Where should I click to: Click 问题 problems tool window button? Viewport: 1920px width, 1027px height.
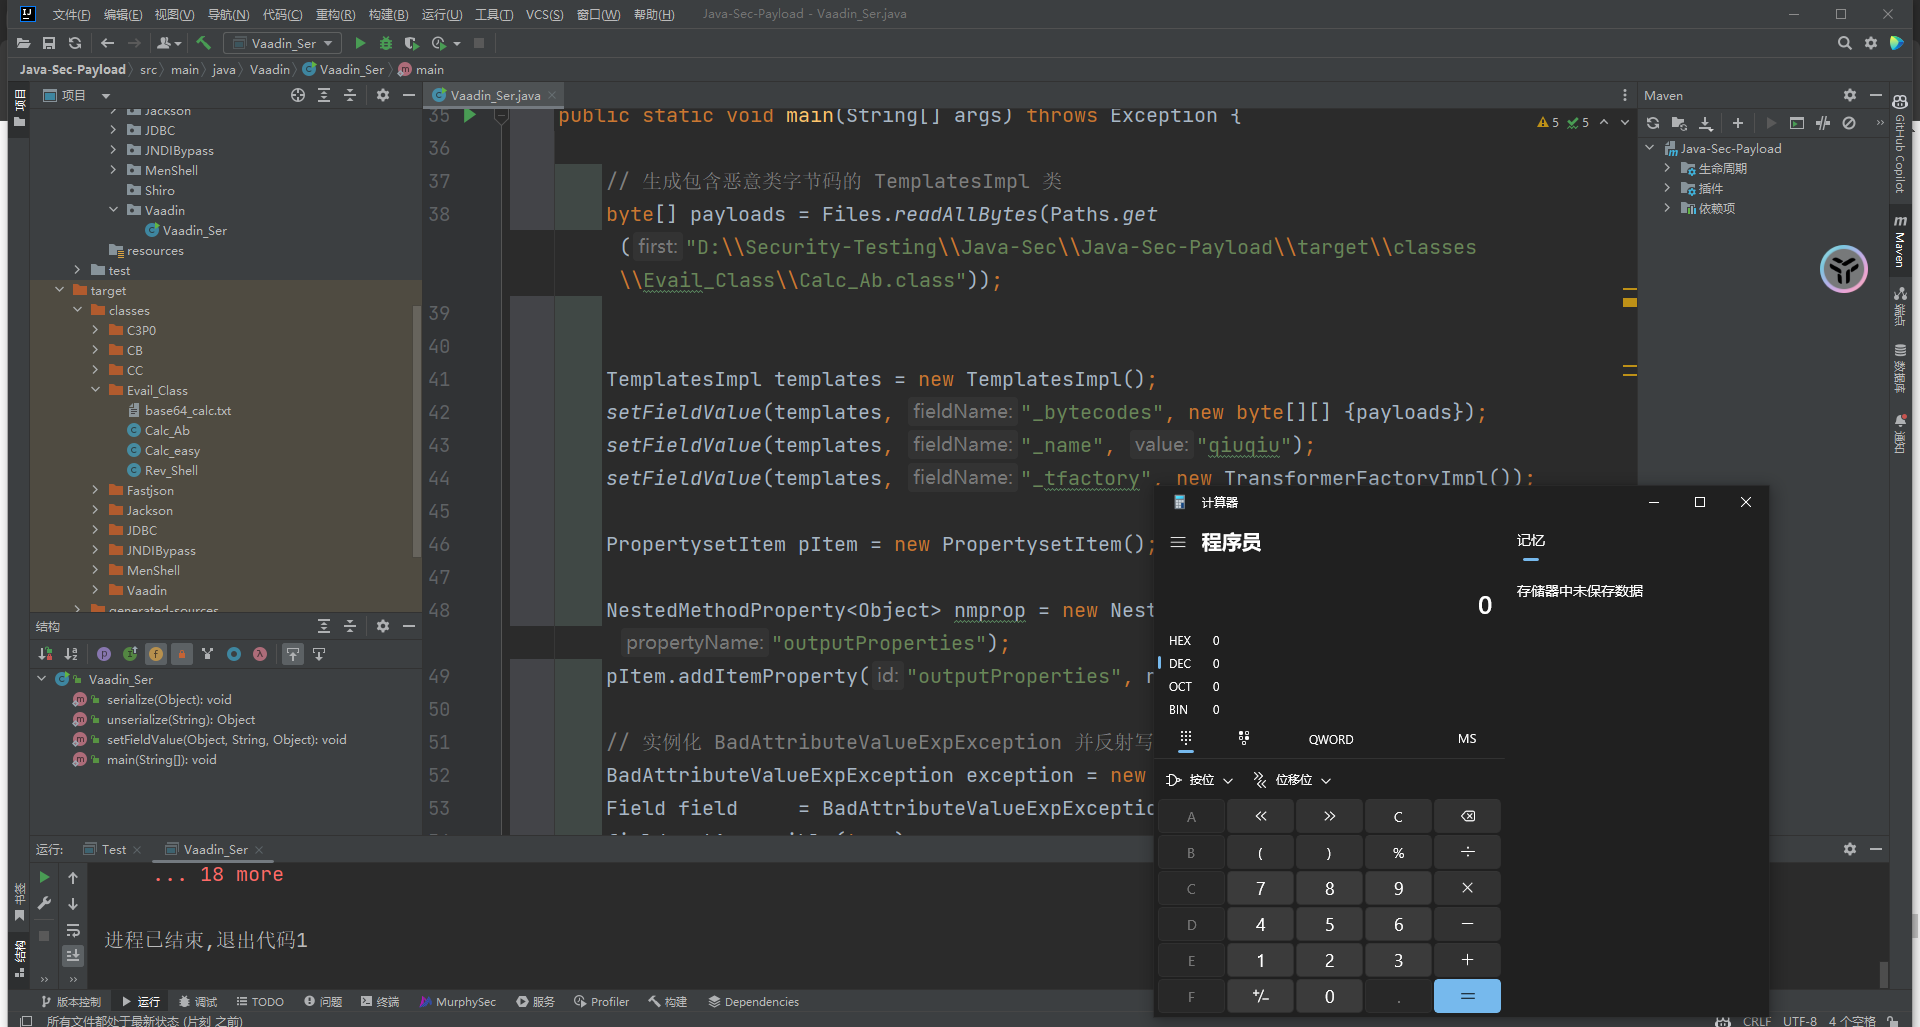tap(323, 1001)
